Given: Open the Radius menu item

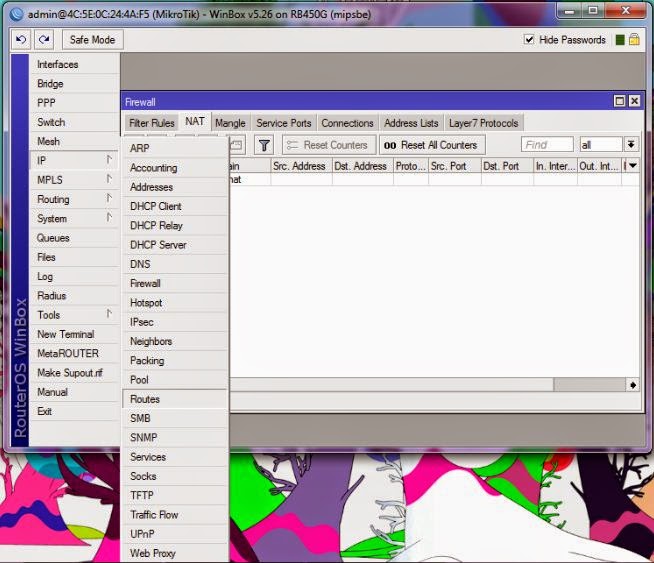Looking at the screenshot, I should point(75,295).
